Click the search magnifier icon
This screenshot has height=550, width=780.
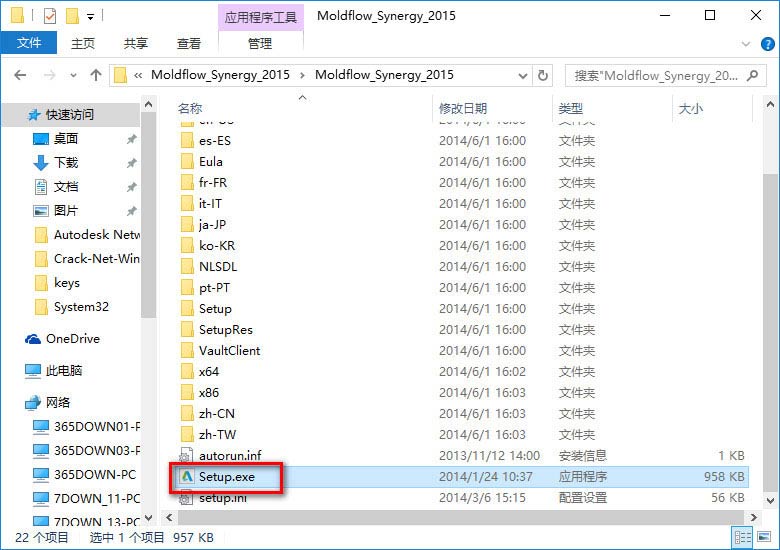(753, 76)
